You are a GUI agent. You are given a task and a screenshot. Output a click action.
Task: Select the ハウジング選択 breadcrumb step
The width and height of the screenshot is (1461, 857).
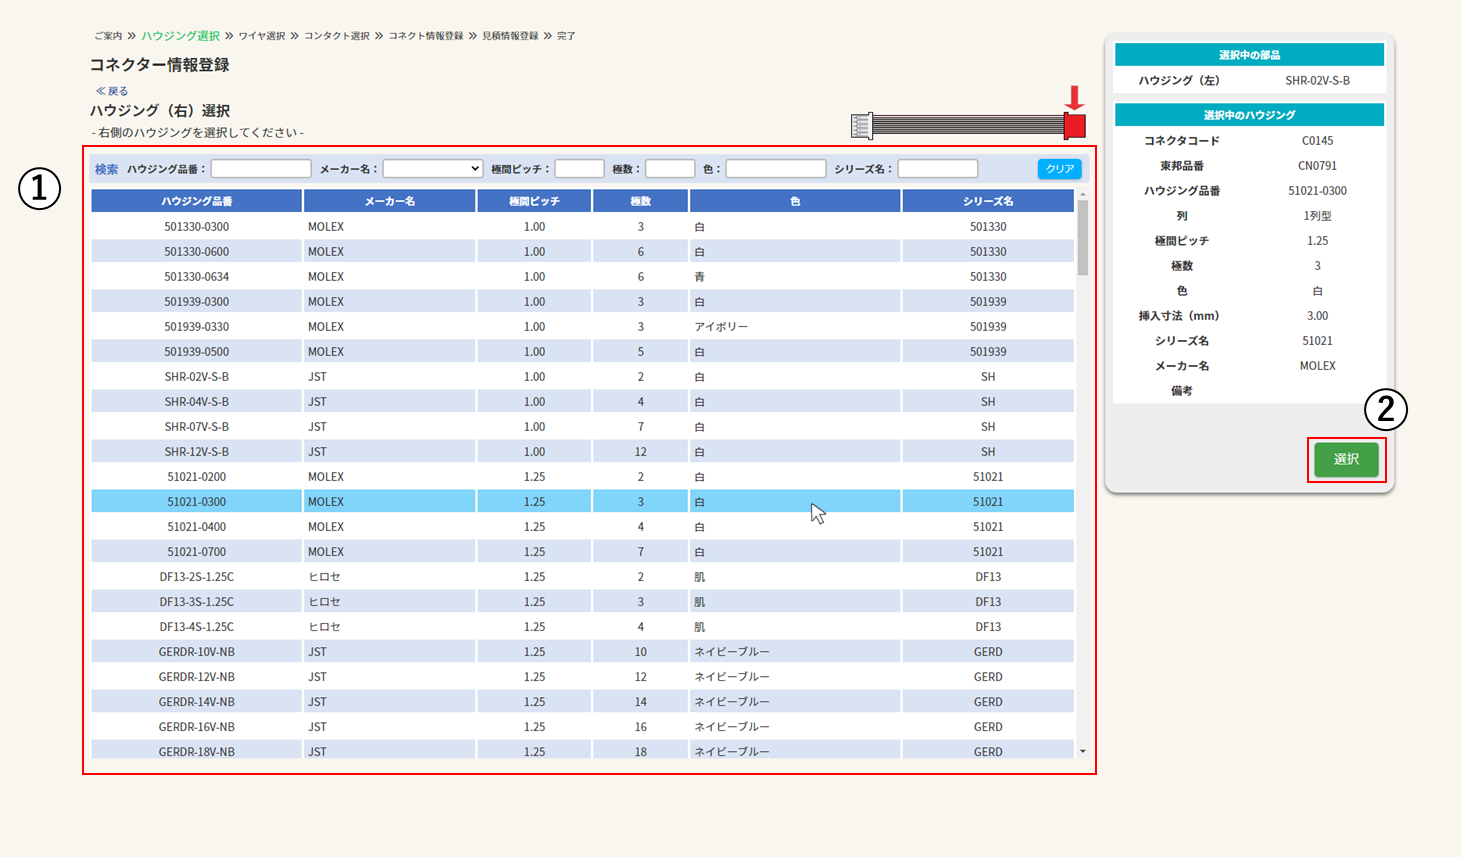point(180,36)
